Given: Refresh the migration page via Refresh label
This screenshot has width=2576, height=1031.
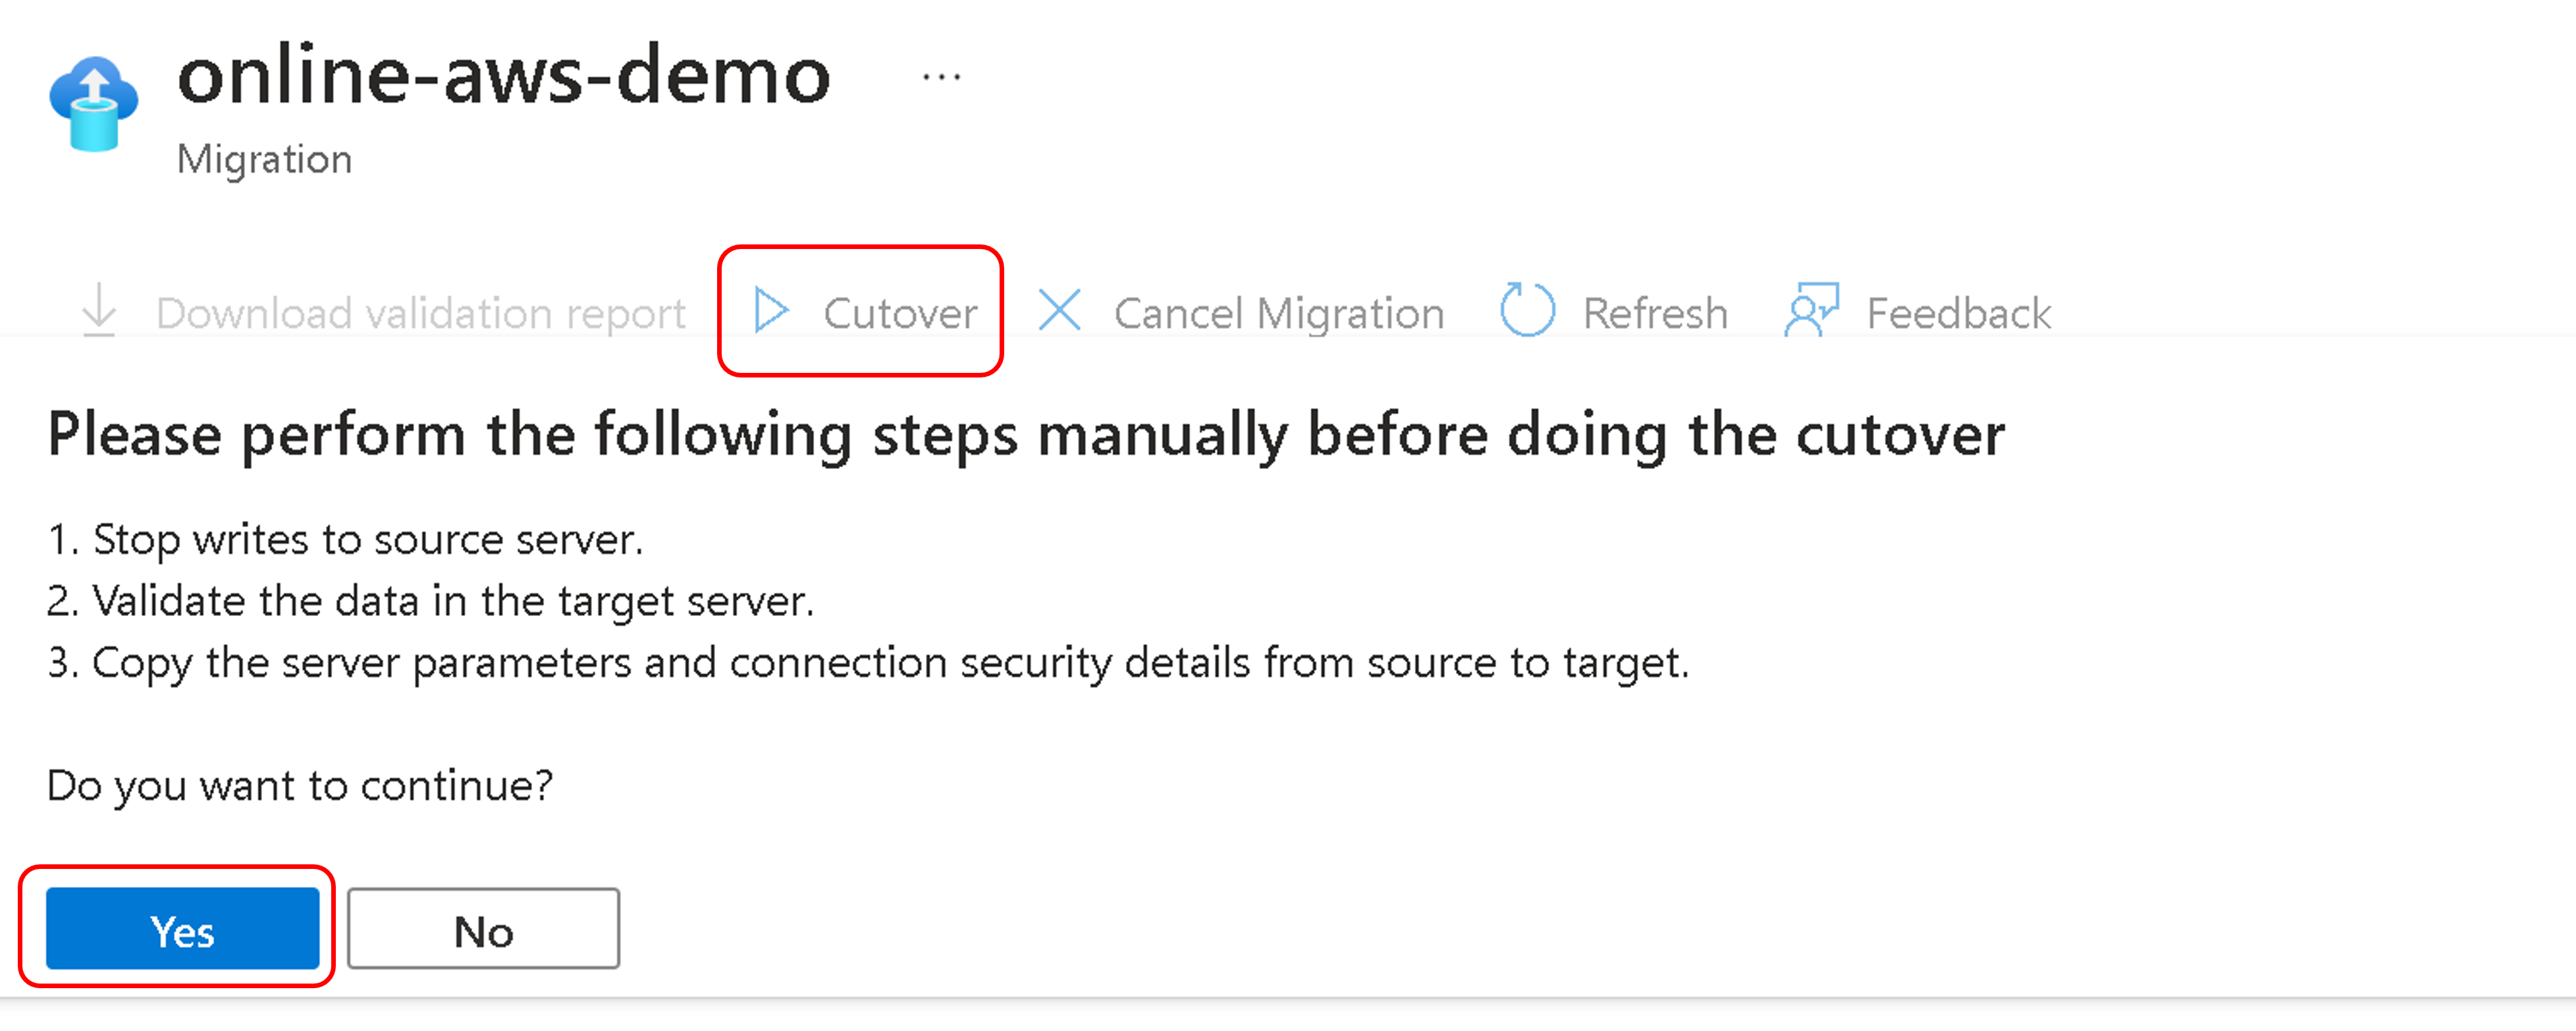Looking at the screenshot, I should tap(1655, 314).
